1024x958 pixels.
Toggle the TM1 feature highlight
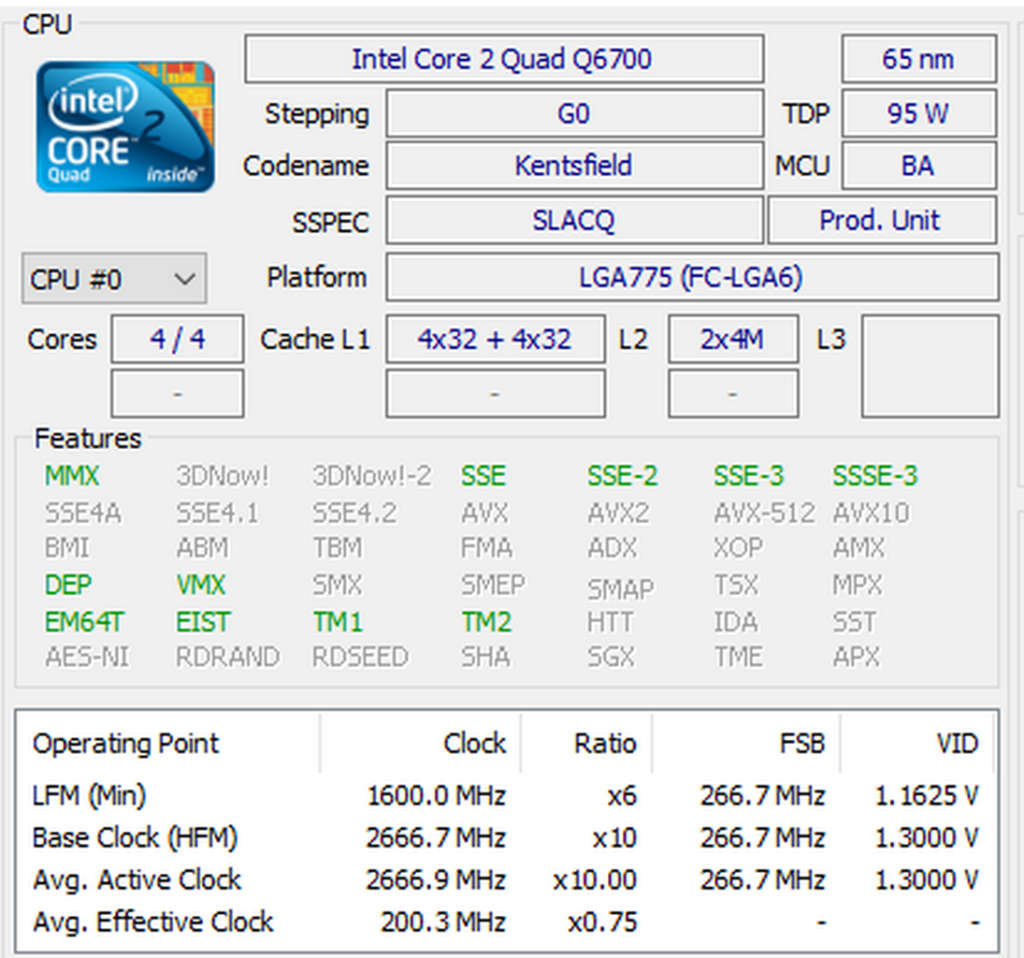coord(337,621)
